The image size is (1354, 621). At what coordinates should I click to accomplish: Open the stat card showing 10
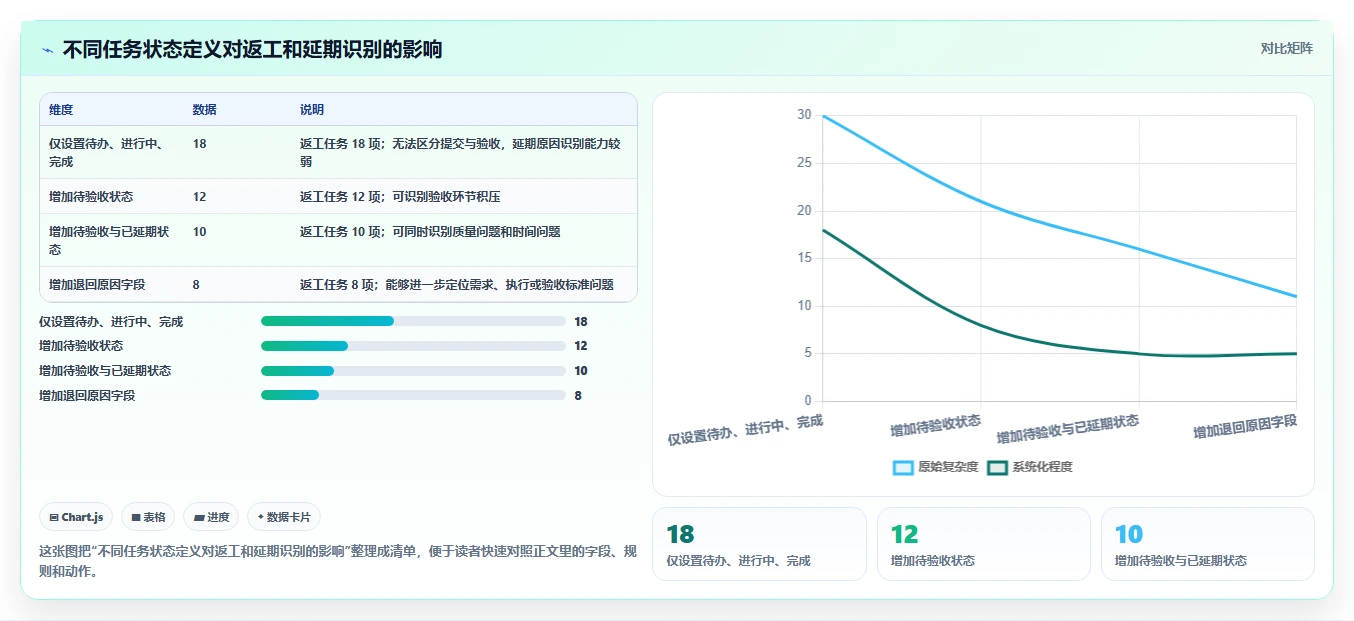1207,544
